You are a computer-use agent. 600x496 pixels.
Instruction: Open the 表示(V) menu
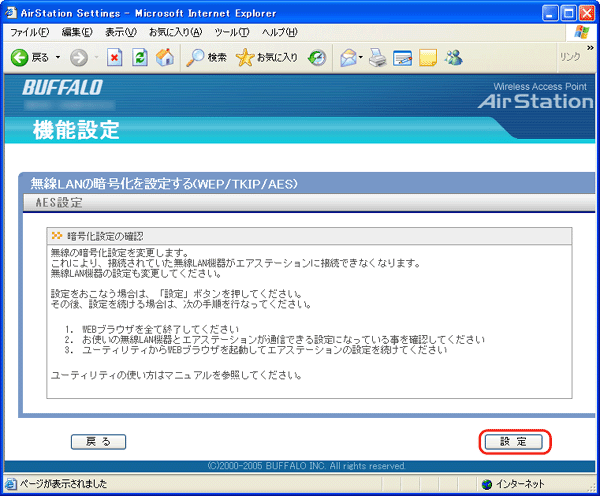(121, 32)
